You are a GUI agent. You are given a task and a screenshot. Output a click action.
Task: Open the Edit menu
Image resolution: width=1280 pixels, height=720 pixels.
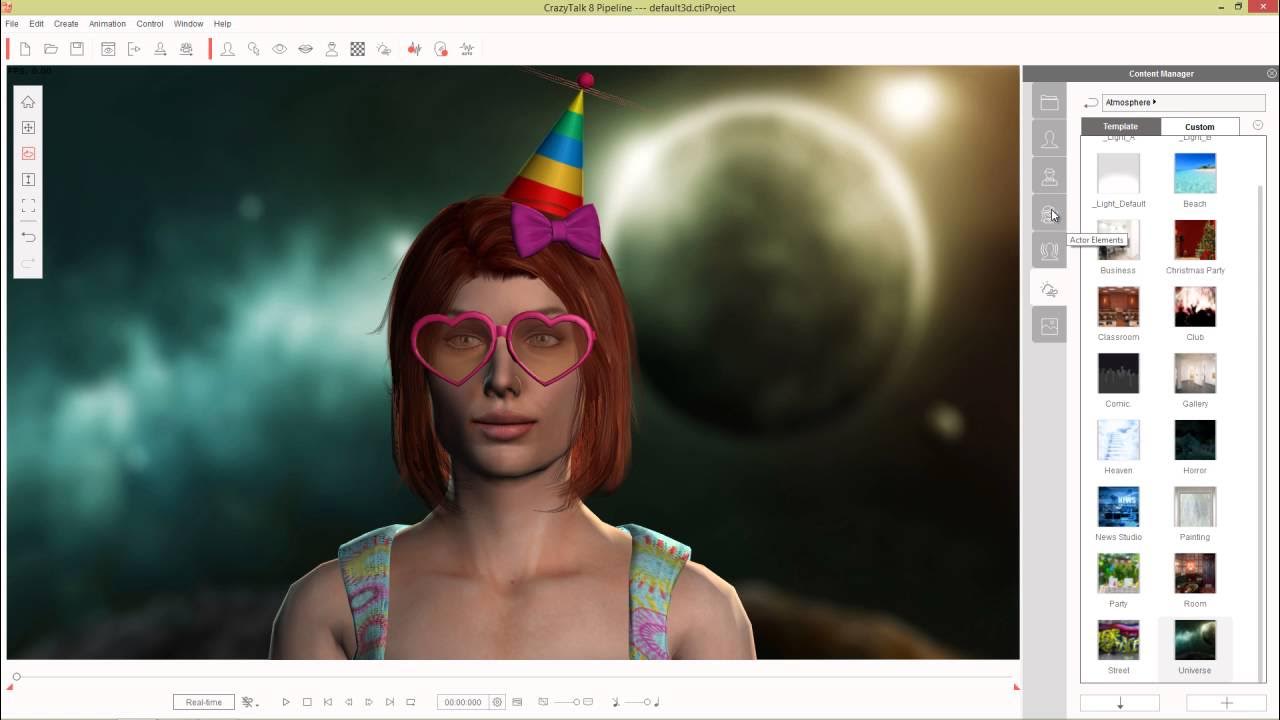pos(36,24)
